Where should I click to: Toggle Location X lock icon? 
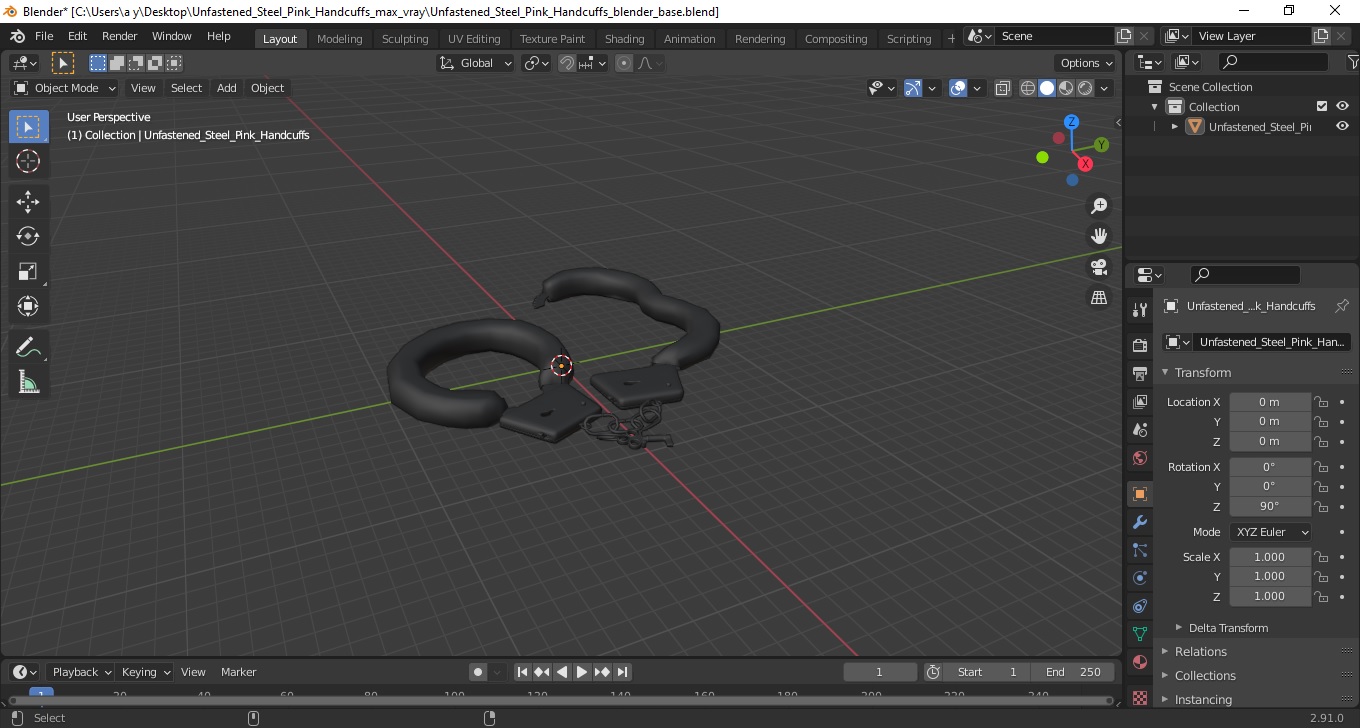[x=1321, y=402]
